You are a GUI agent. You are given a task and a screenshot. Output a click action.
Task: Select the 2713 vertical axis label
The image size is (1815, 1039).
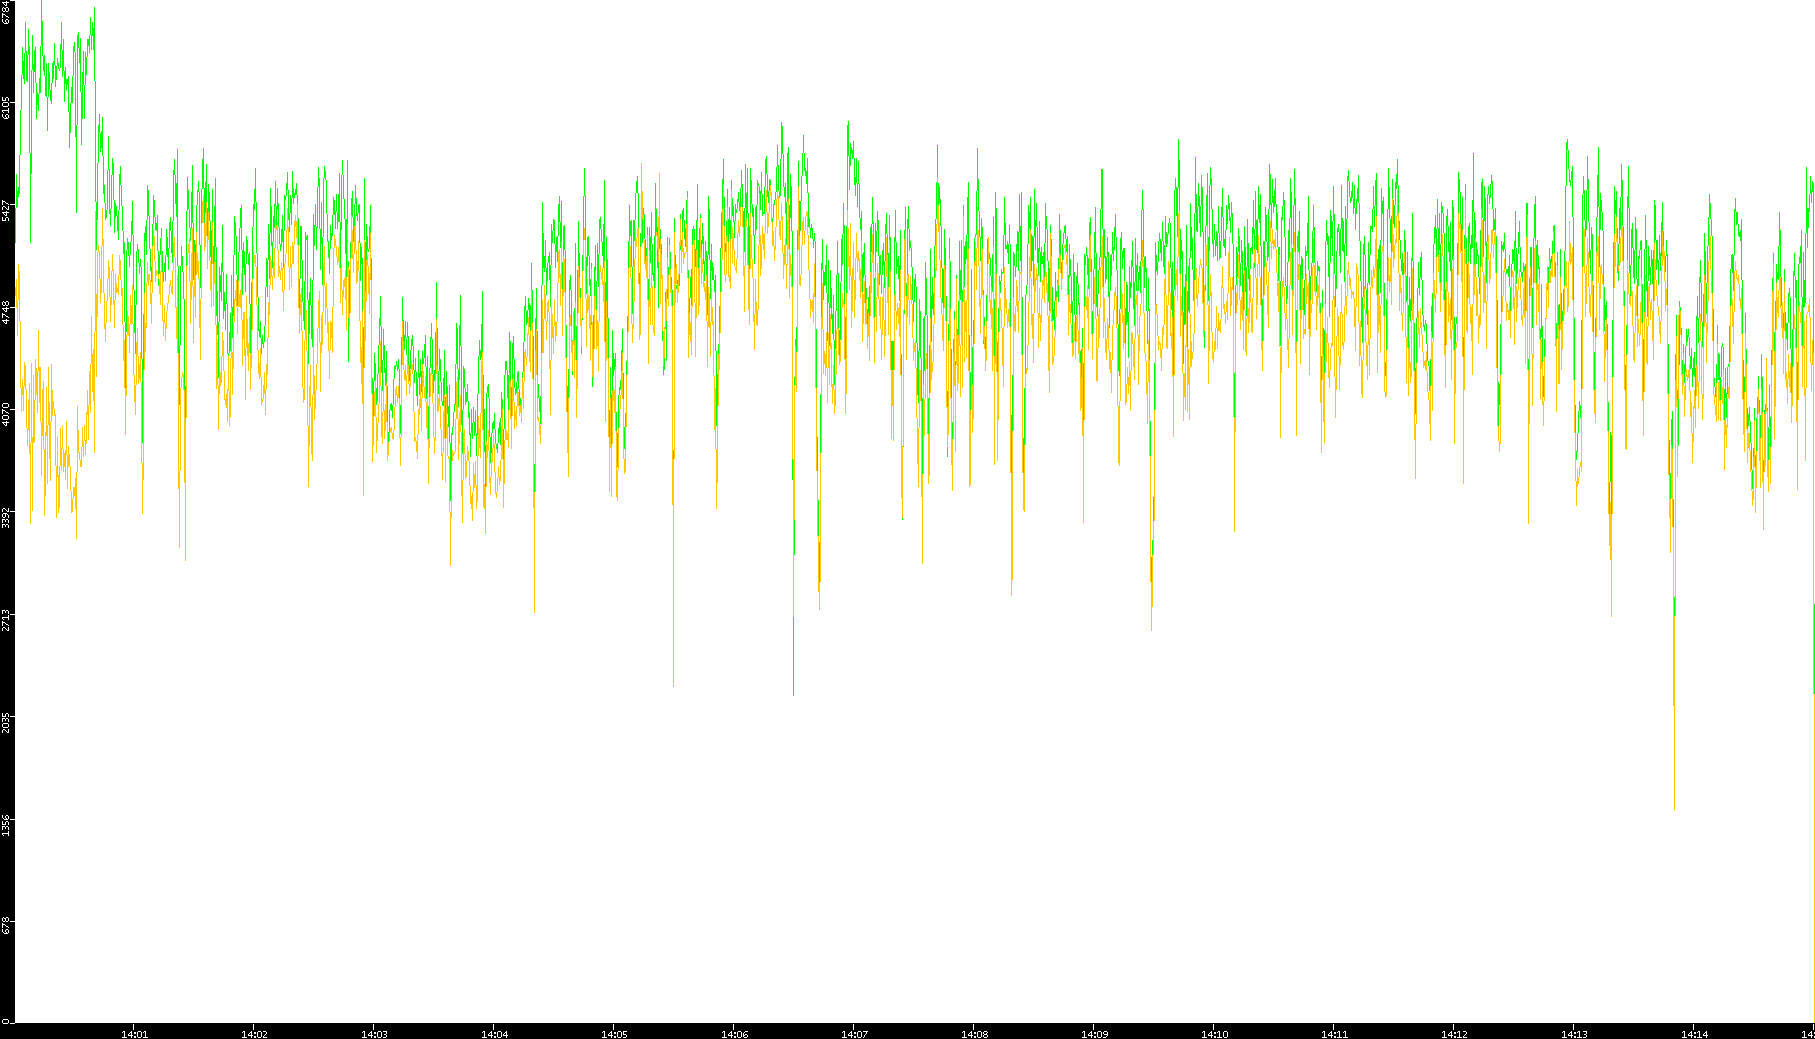tap(7, 619)
